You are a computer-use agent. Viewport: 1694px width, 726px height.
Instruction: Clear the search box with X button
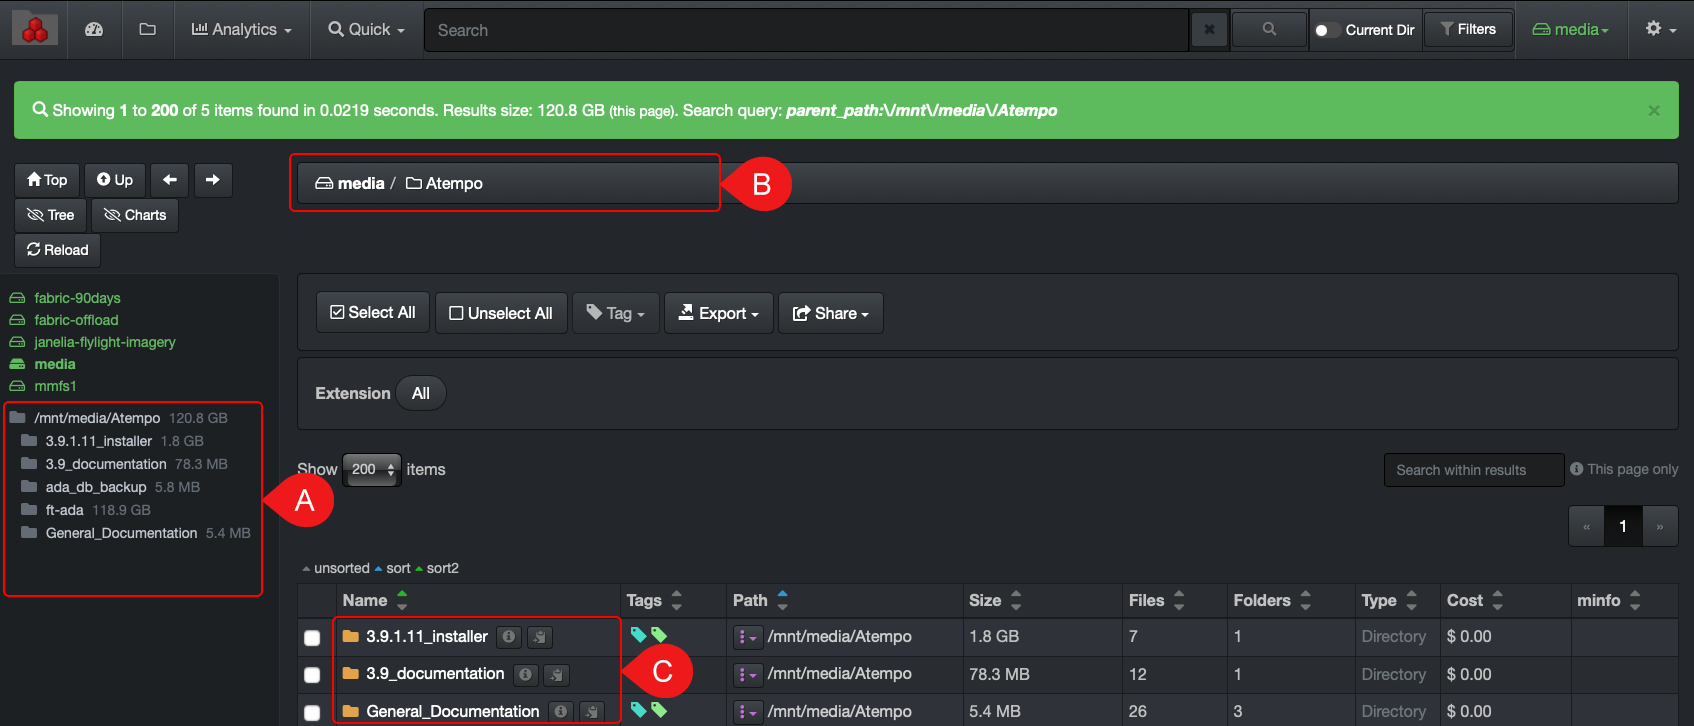(x=1209, y=30)
